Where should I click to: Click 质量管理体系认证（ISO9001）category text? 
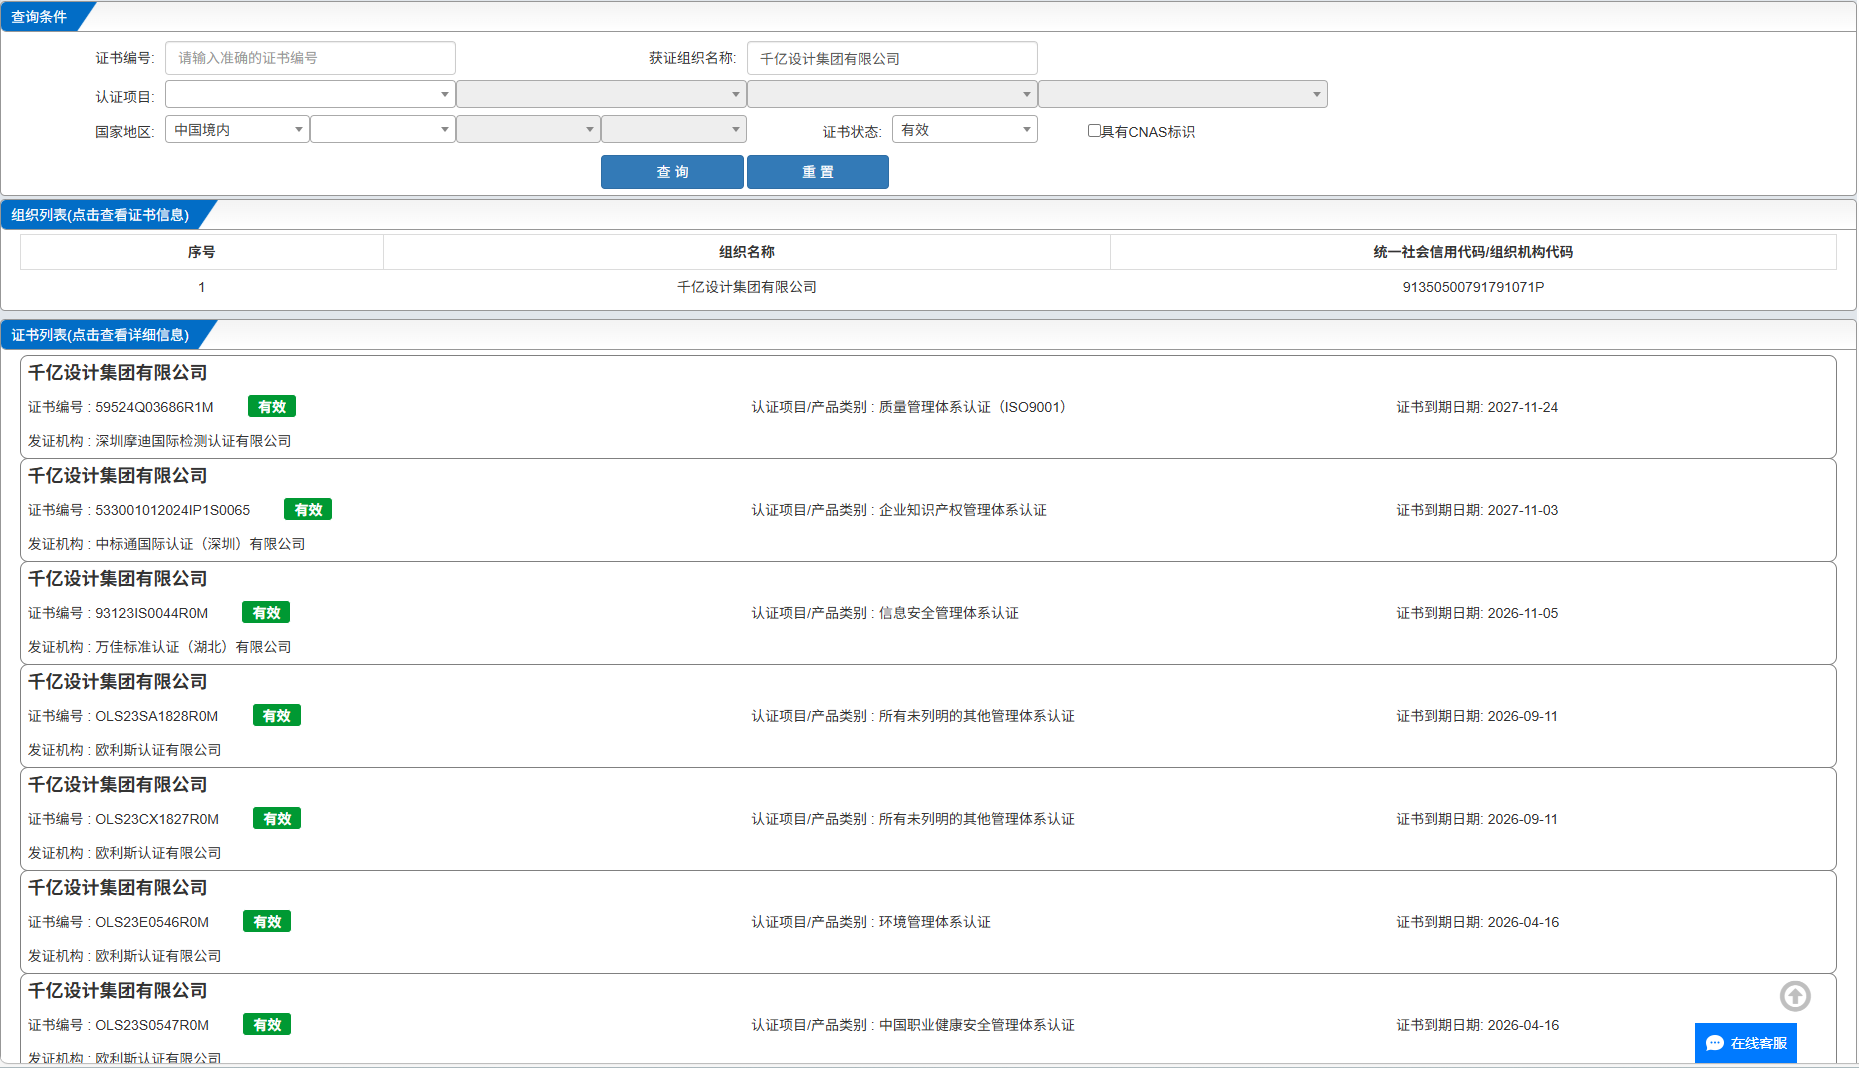pos(976,407)
